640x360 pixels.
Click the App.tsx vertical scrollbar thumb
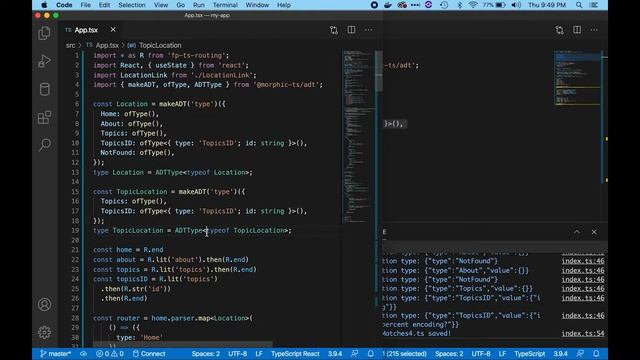pyautogui.click(x=378, y=71)
